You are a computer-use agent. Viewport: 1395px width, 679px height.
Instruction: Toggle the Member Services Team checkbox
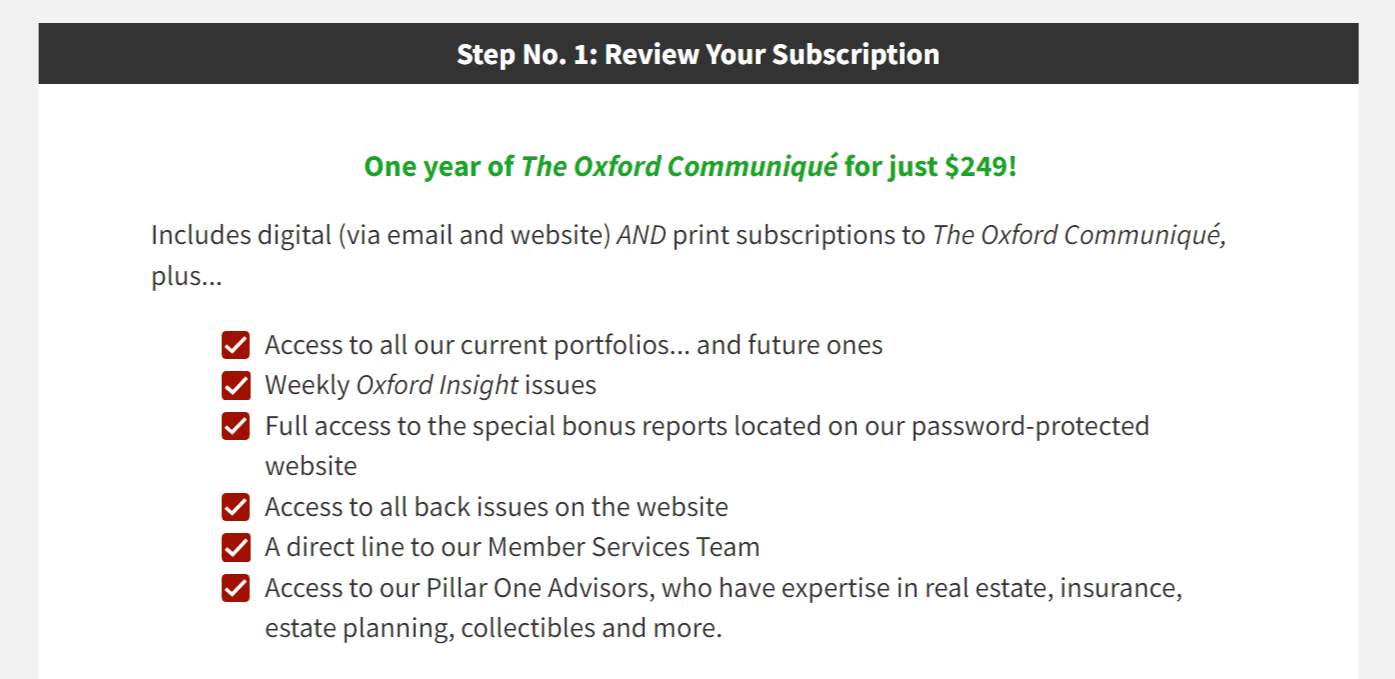tap(236, 547)
